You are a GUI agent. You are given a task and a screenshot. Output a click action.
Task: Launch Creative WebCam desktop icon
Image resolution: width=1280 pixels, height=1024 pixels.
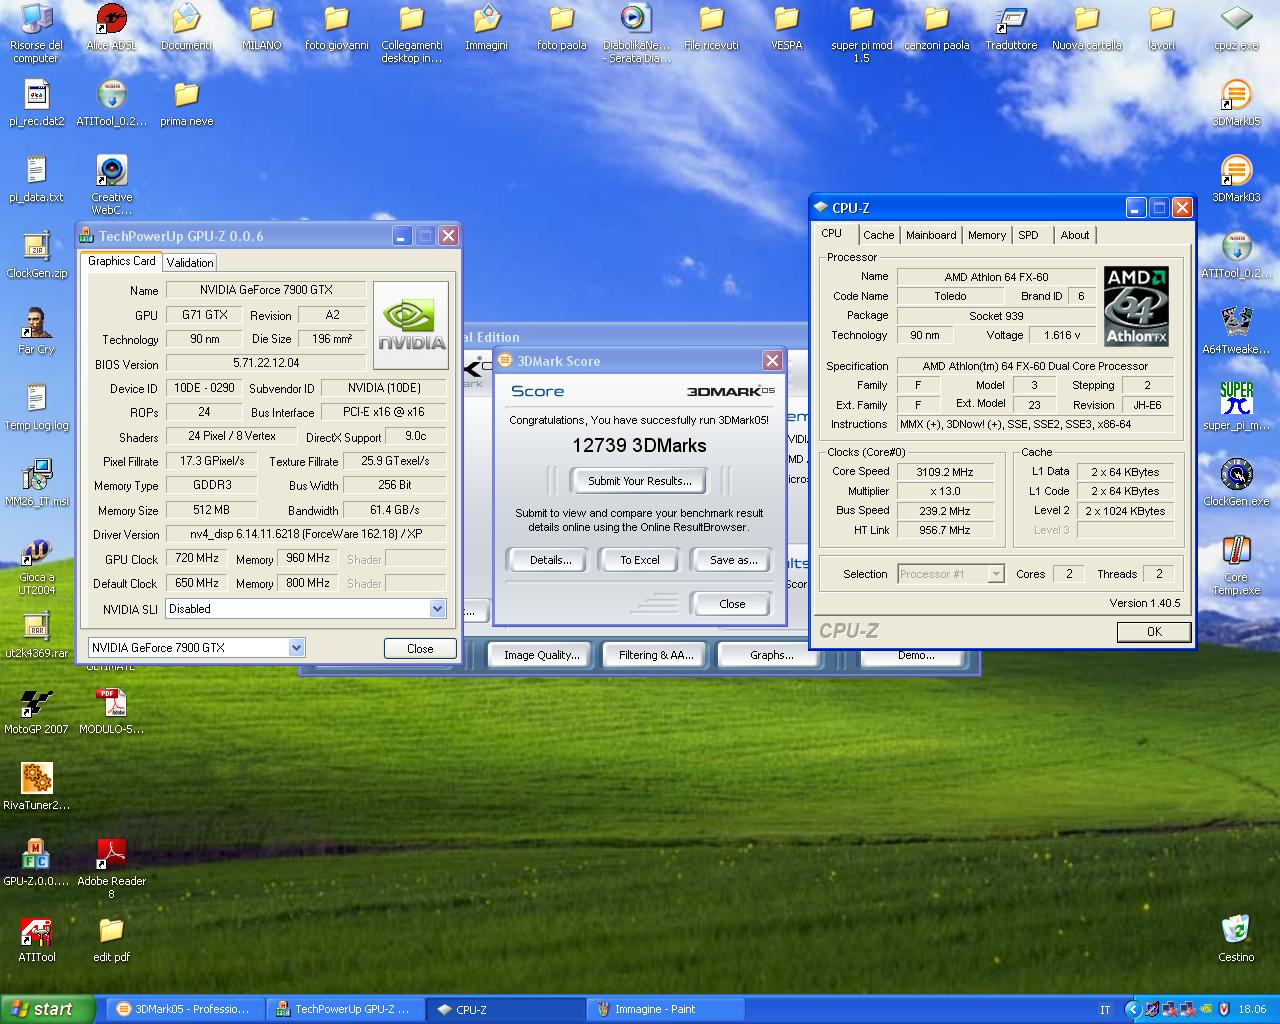click(111, 185)
